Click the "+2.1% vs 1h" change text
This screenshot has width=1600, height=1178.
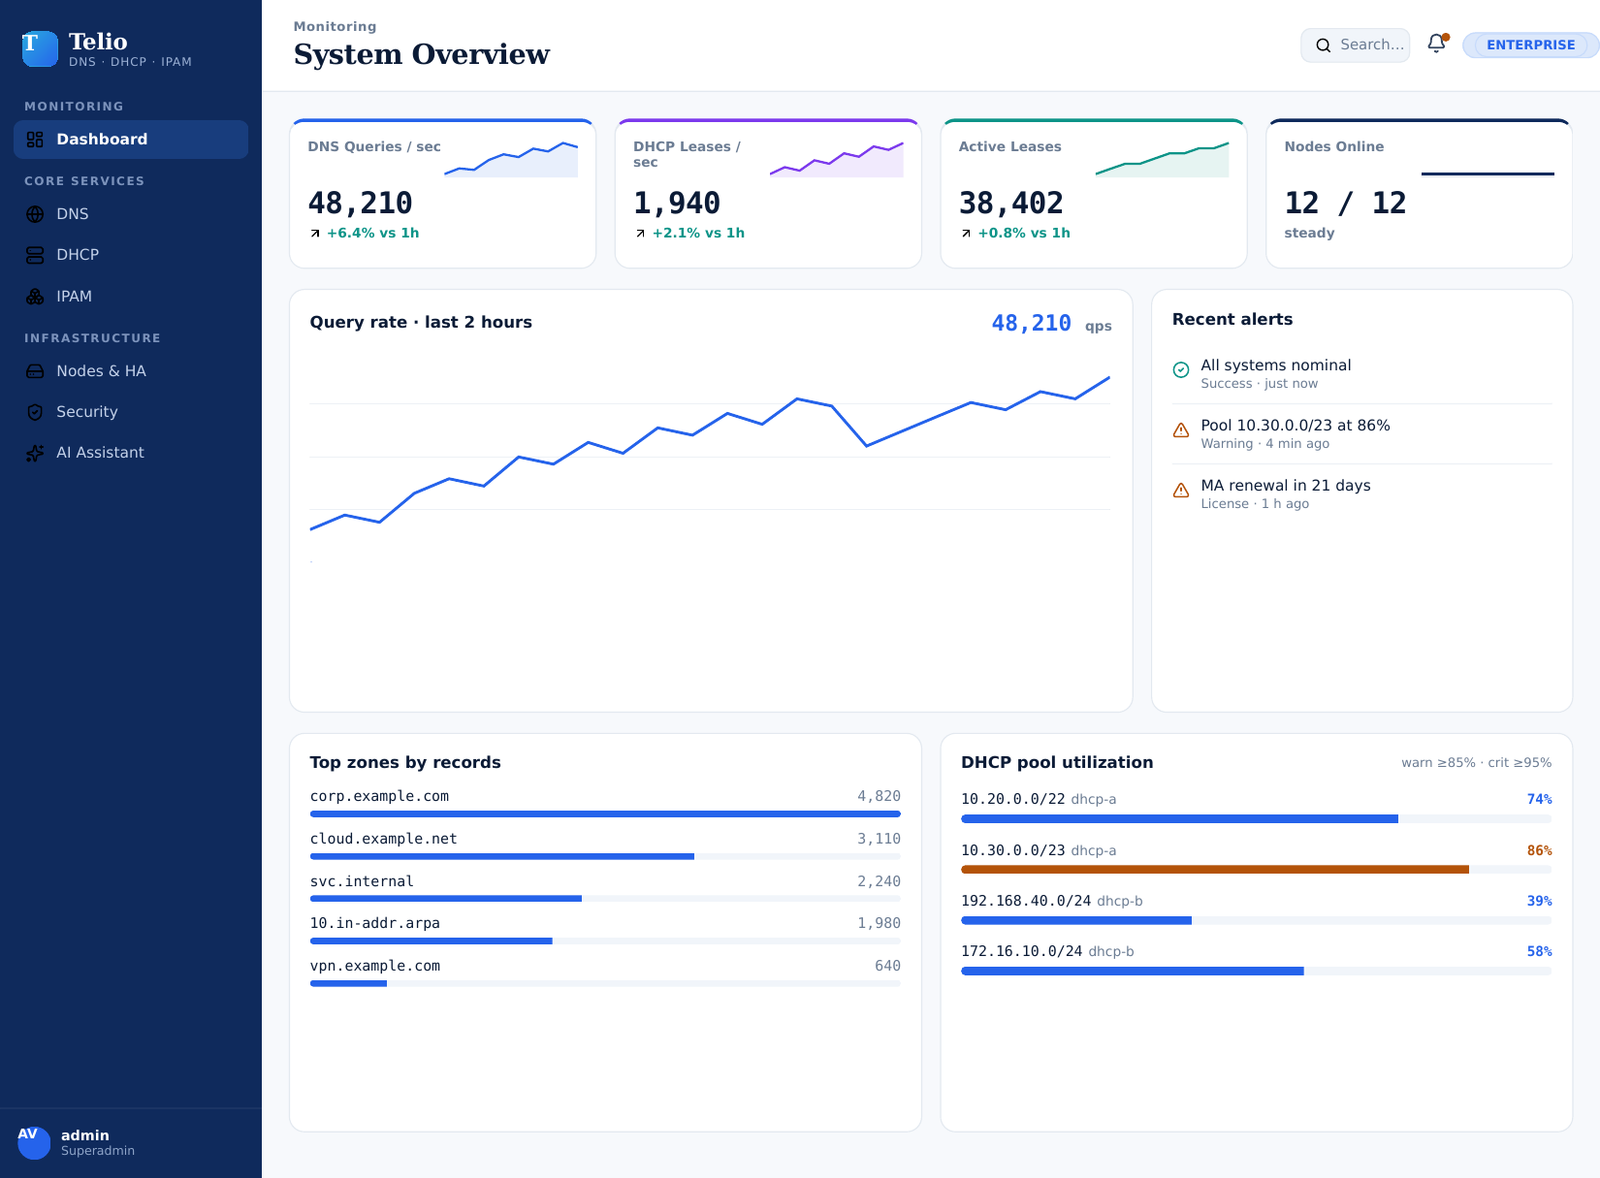coord(698,233)
